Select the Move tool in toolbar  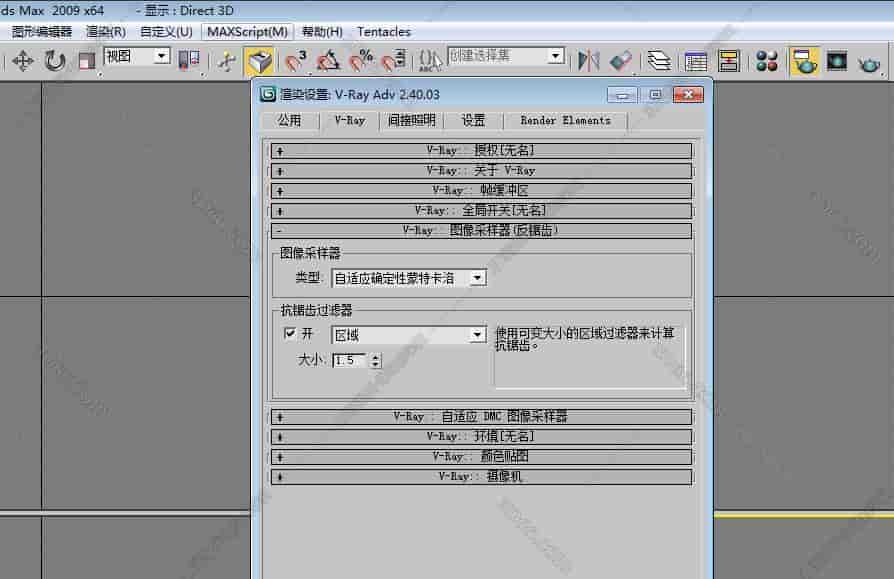tap(23, 61)
